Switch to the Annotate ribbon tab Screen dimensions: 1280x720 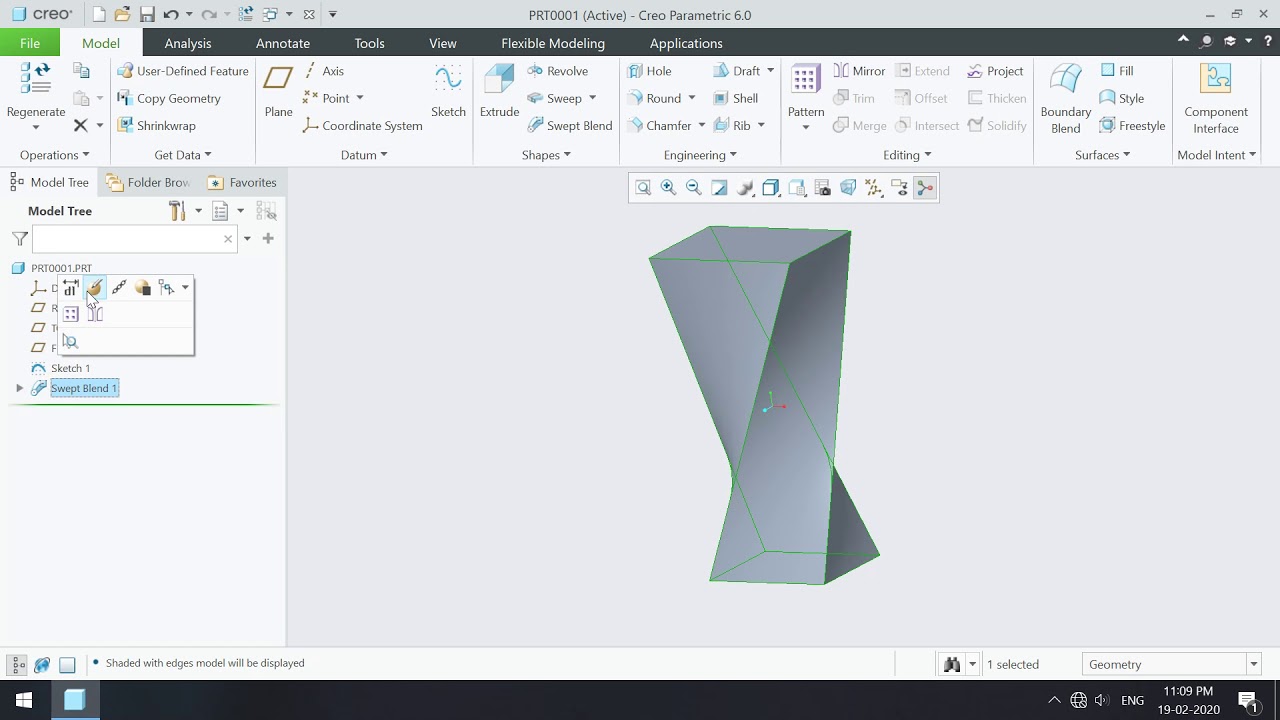coord(283,43)
